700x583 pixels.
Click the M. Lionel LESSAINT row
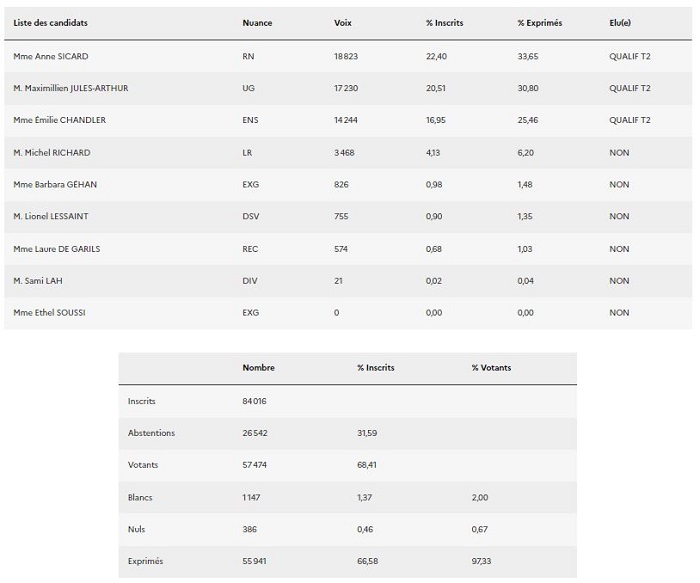pos(348,217)
